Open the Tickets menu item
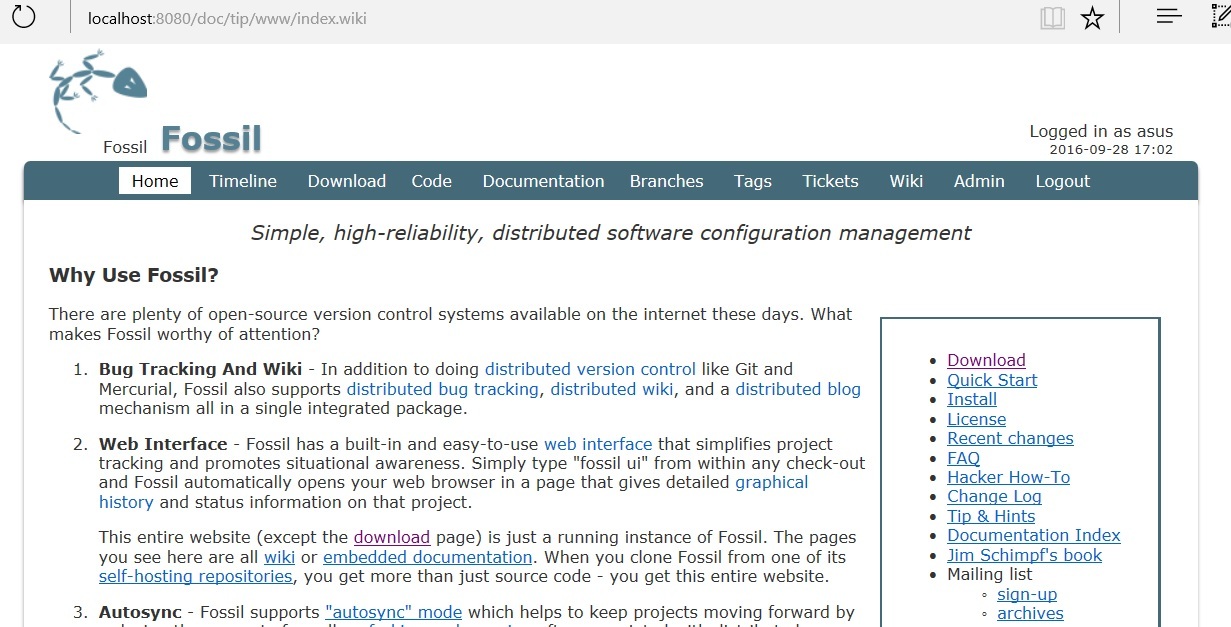The image size is (1231, 627). pos(830,181)
